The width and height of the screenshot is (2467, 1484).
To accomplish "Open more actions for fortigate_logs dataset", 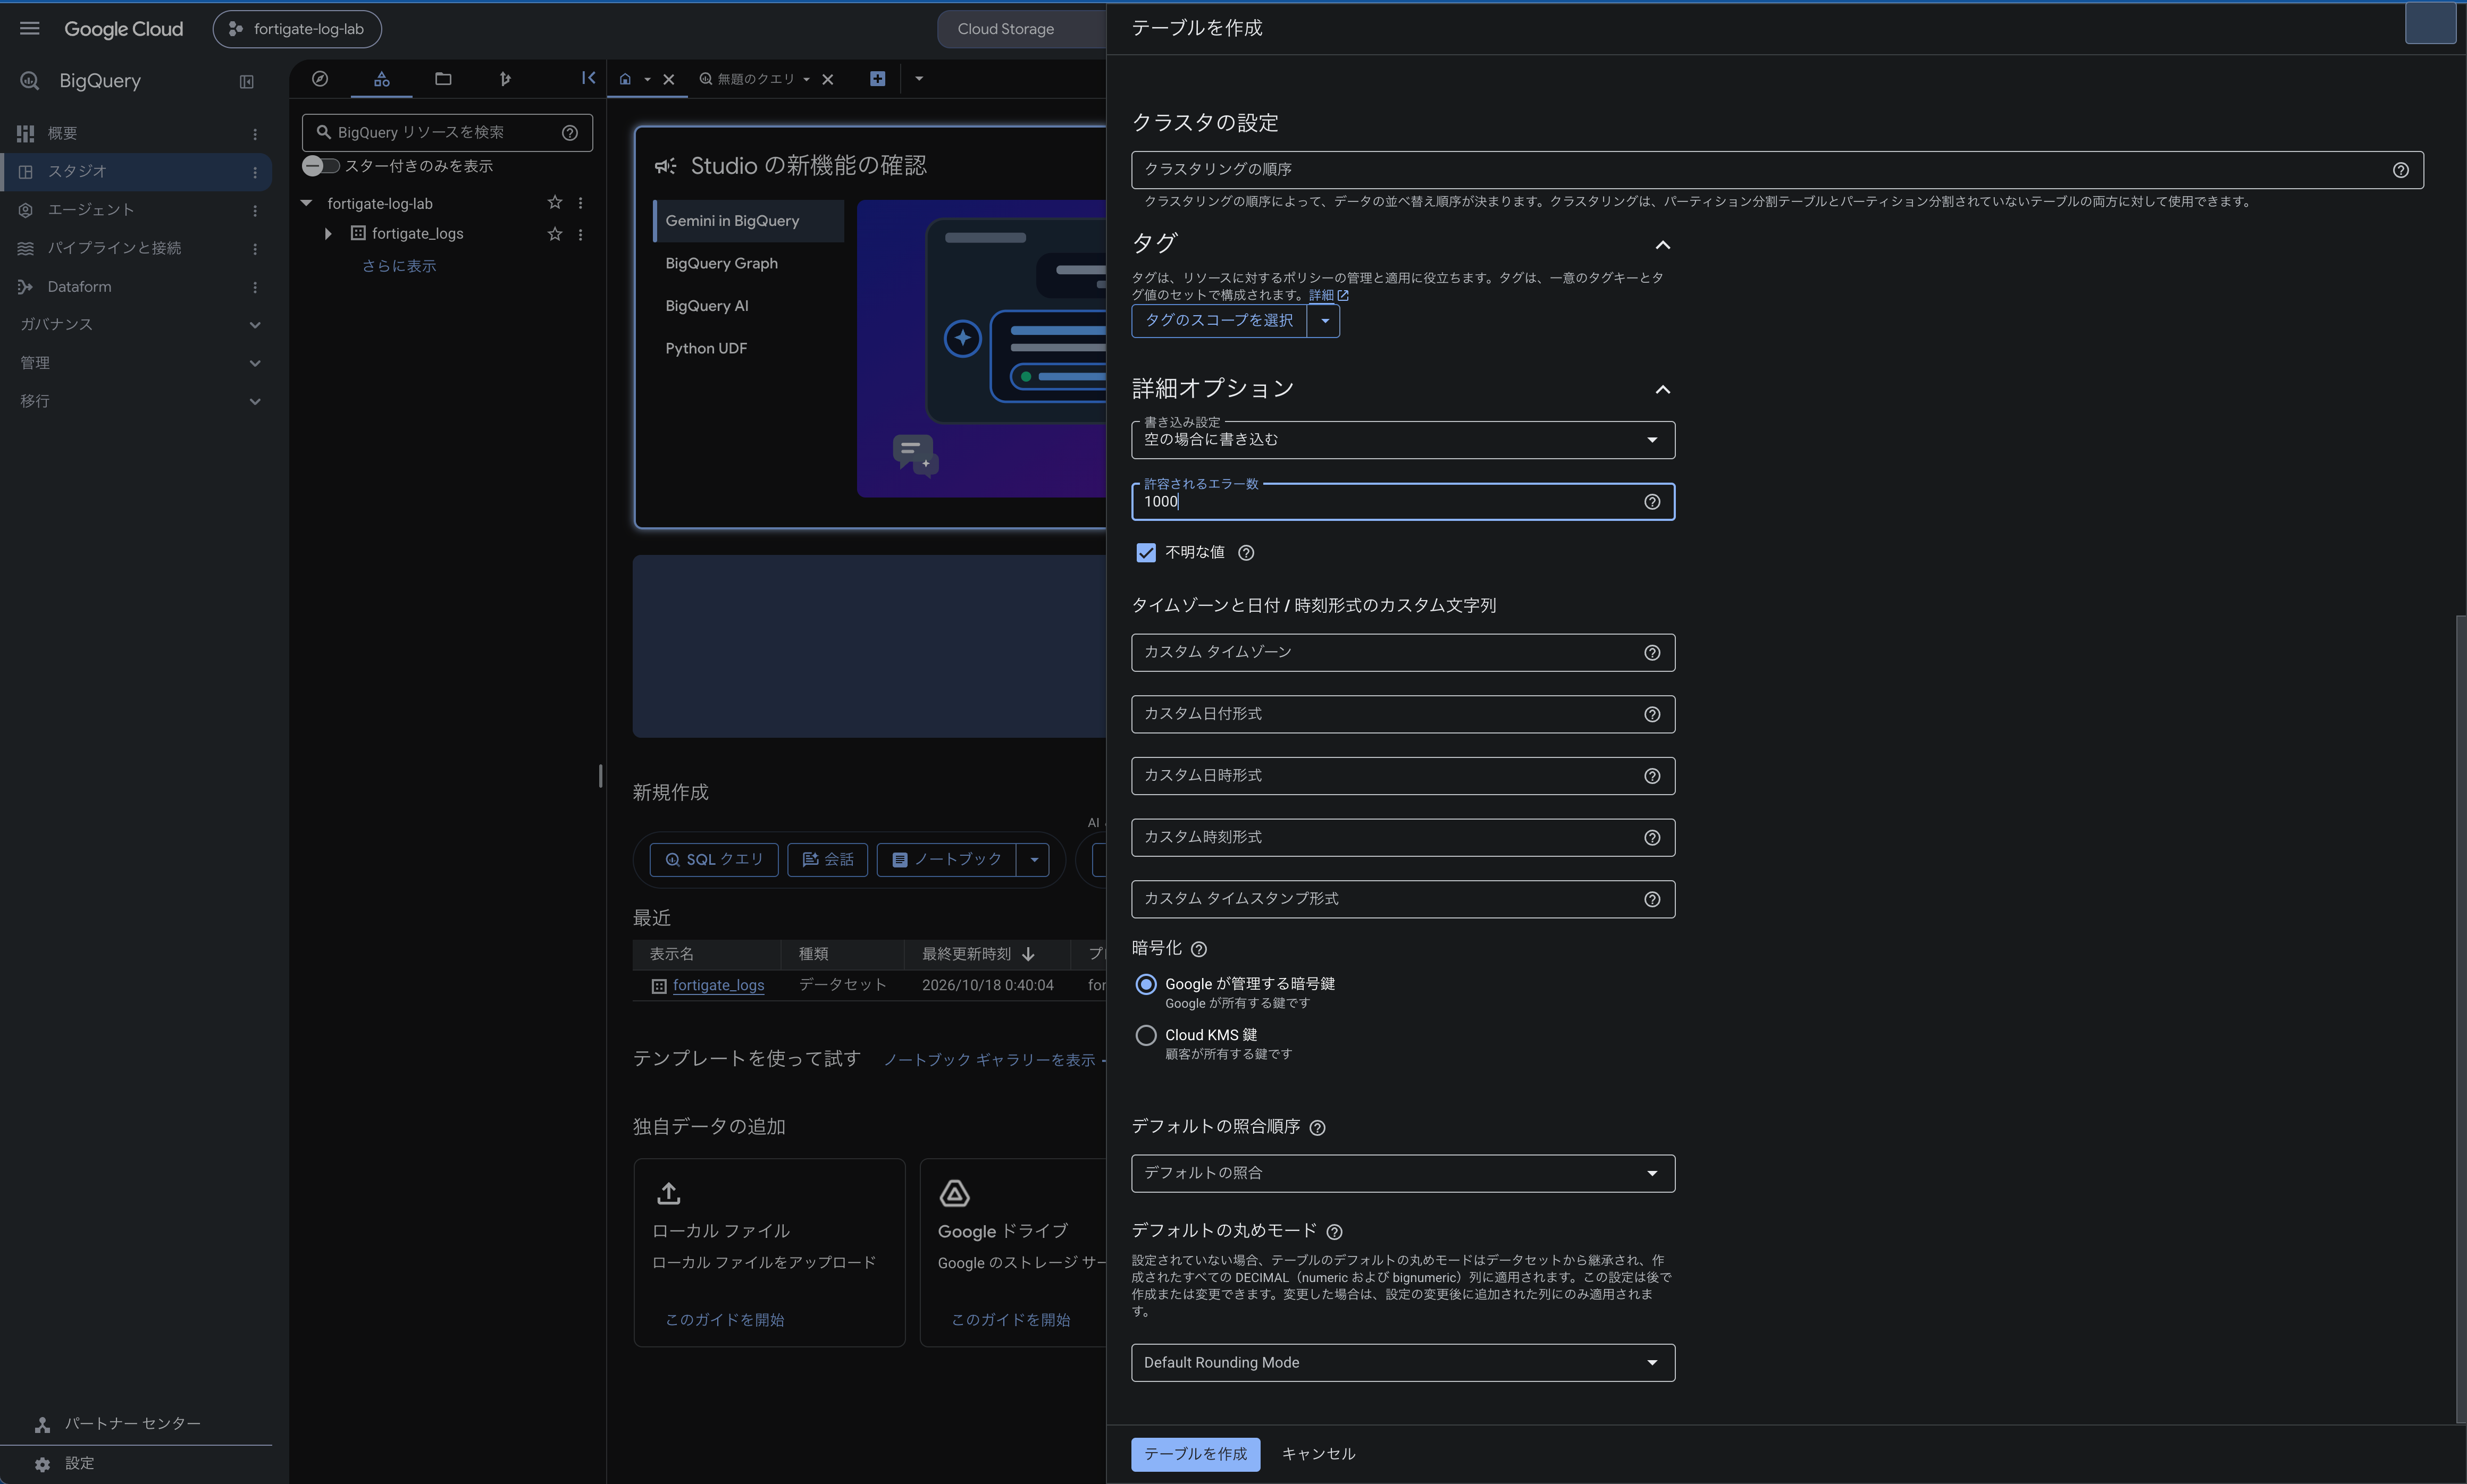I will [580, 234].
